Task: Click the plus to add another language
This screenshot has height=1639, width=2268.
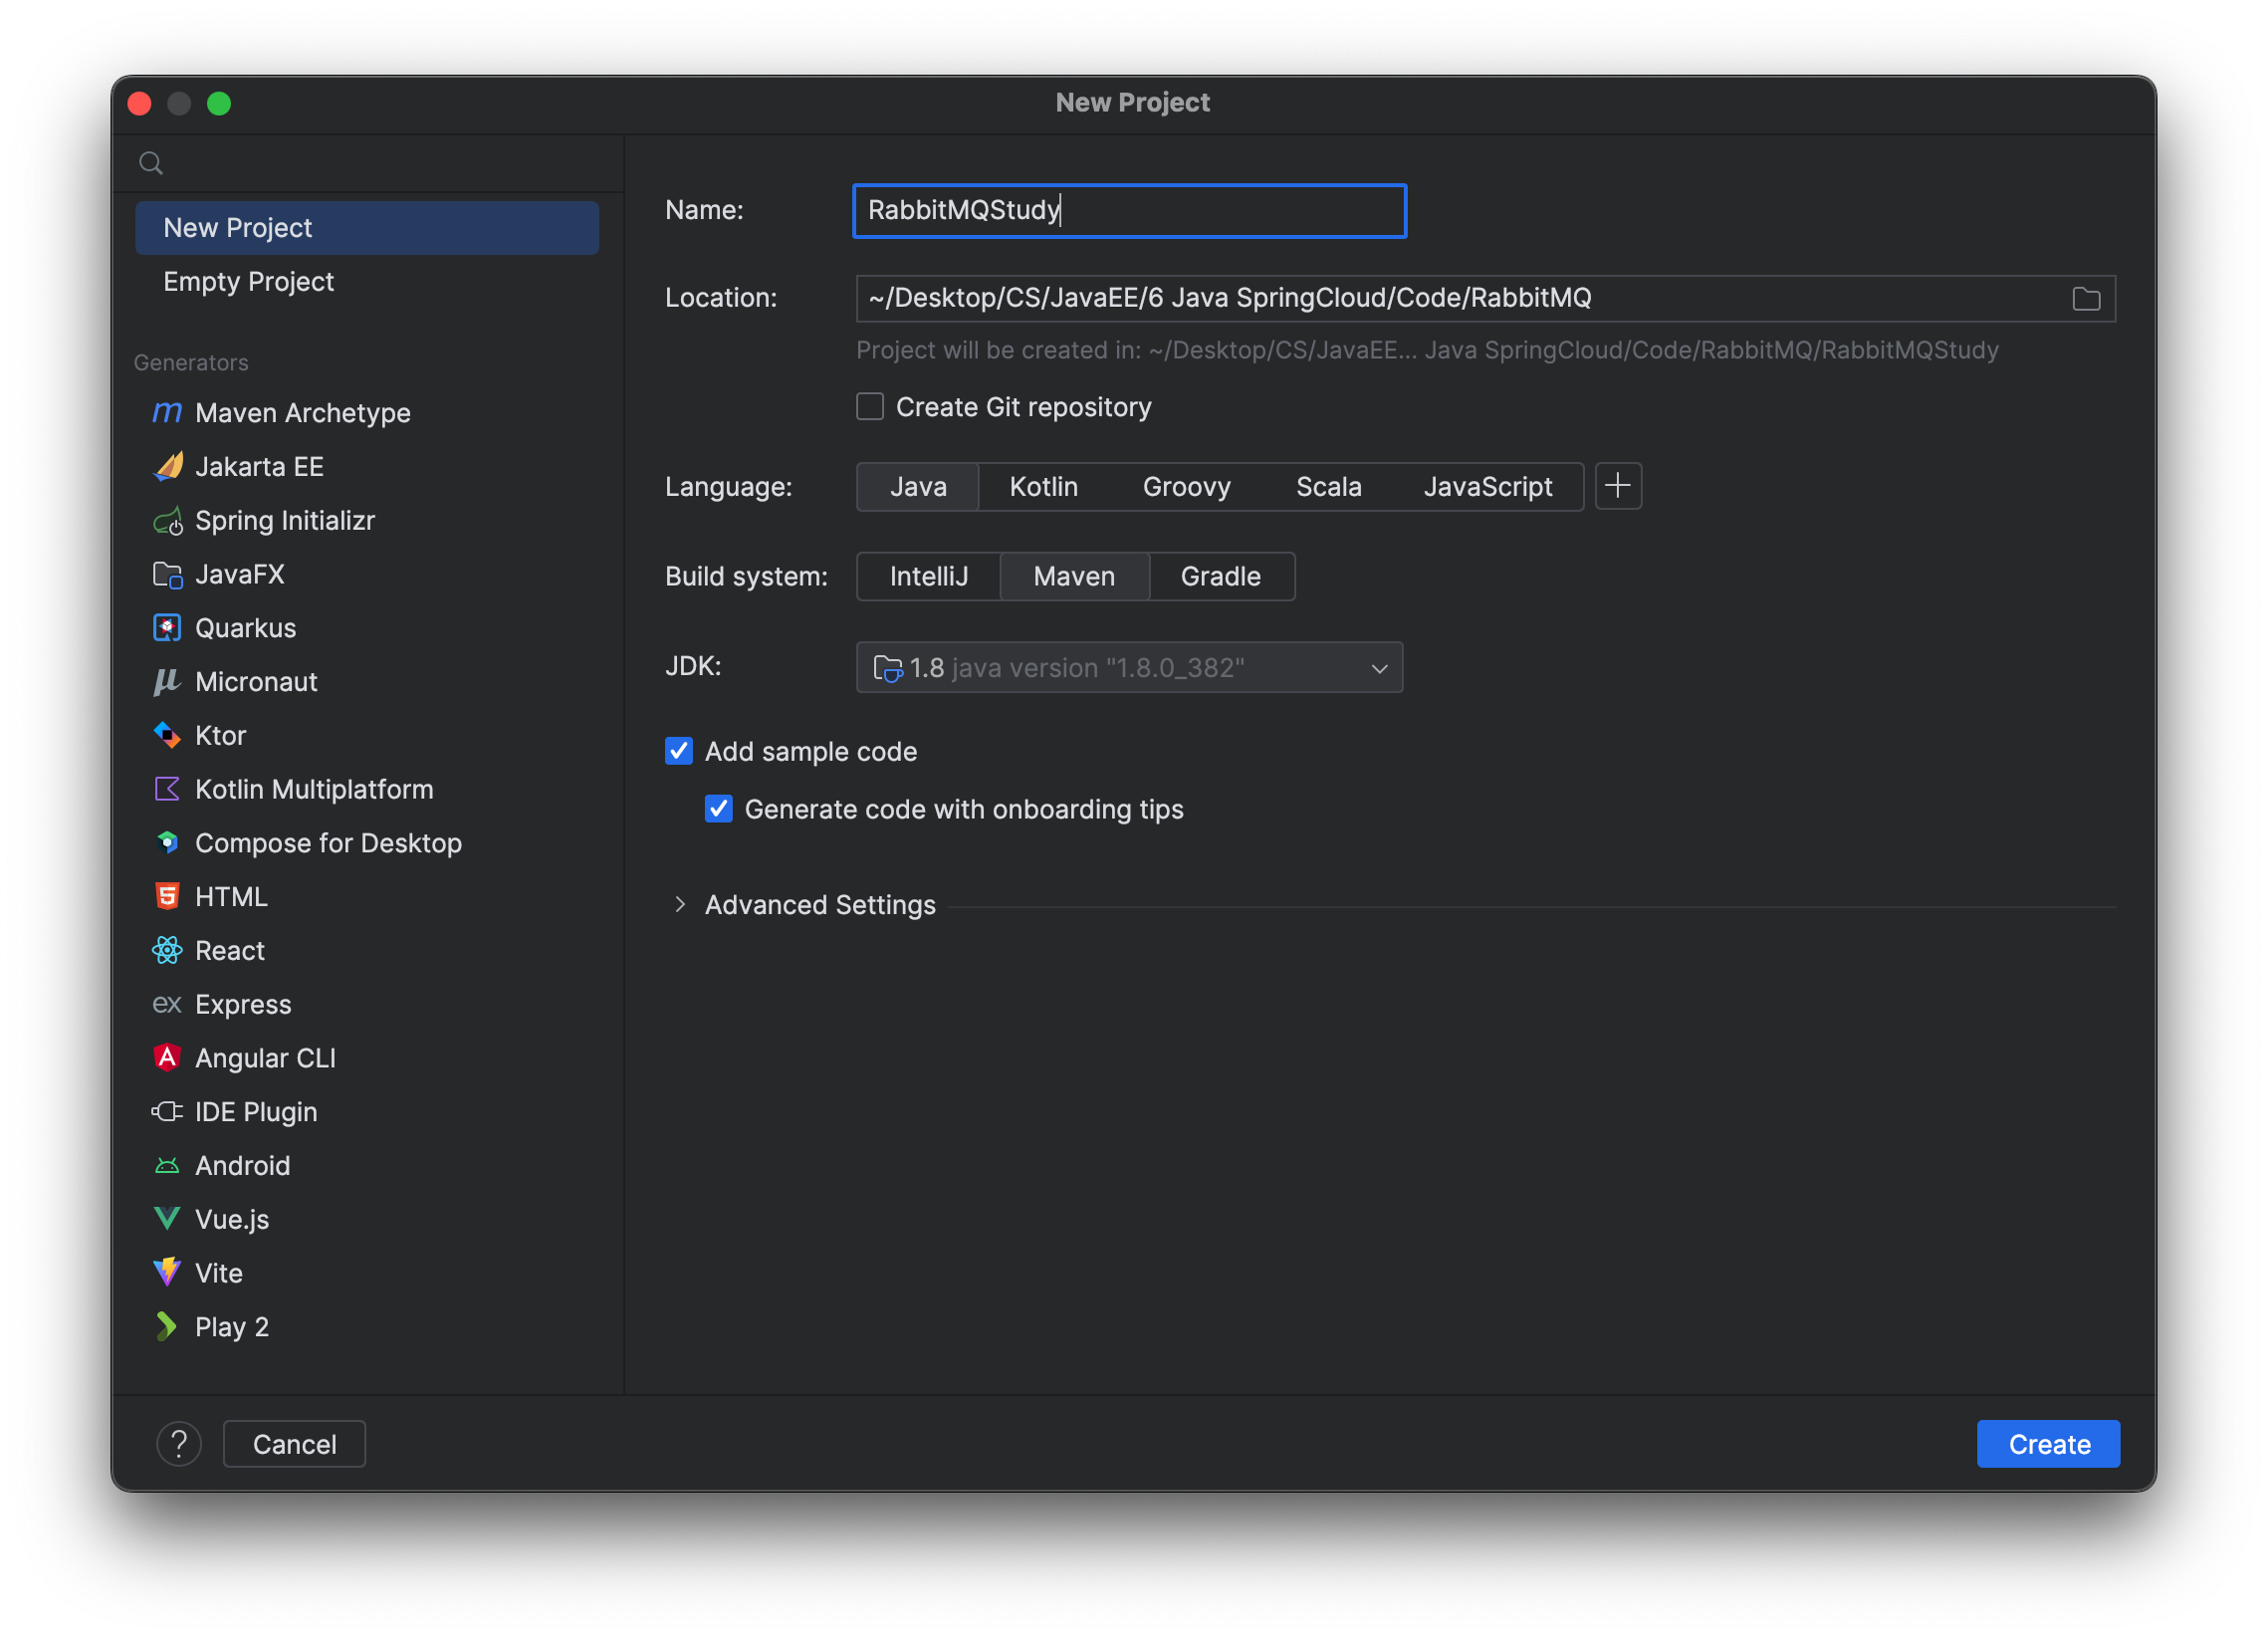Action: point(1618,486)
